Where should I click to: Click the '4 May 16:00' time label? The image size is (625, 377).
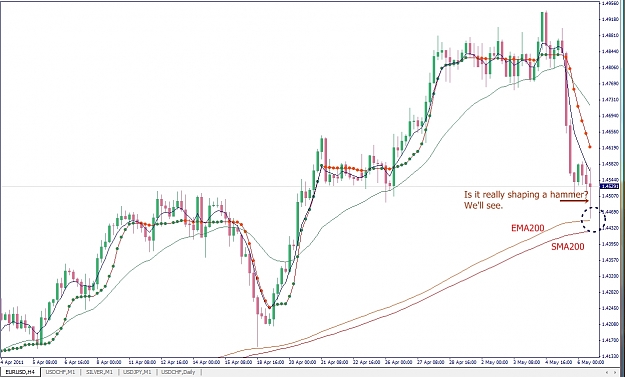click(x=560, y=362)
